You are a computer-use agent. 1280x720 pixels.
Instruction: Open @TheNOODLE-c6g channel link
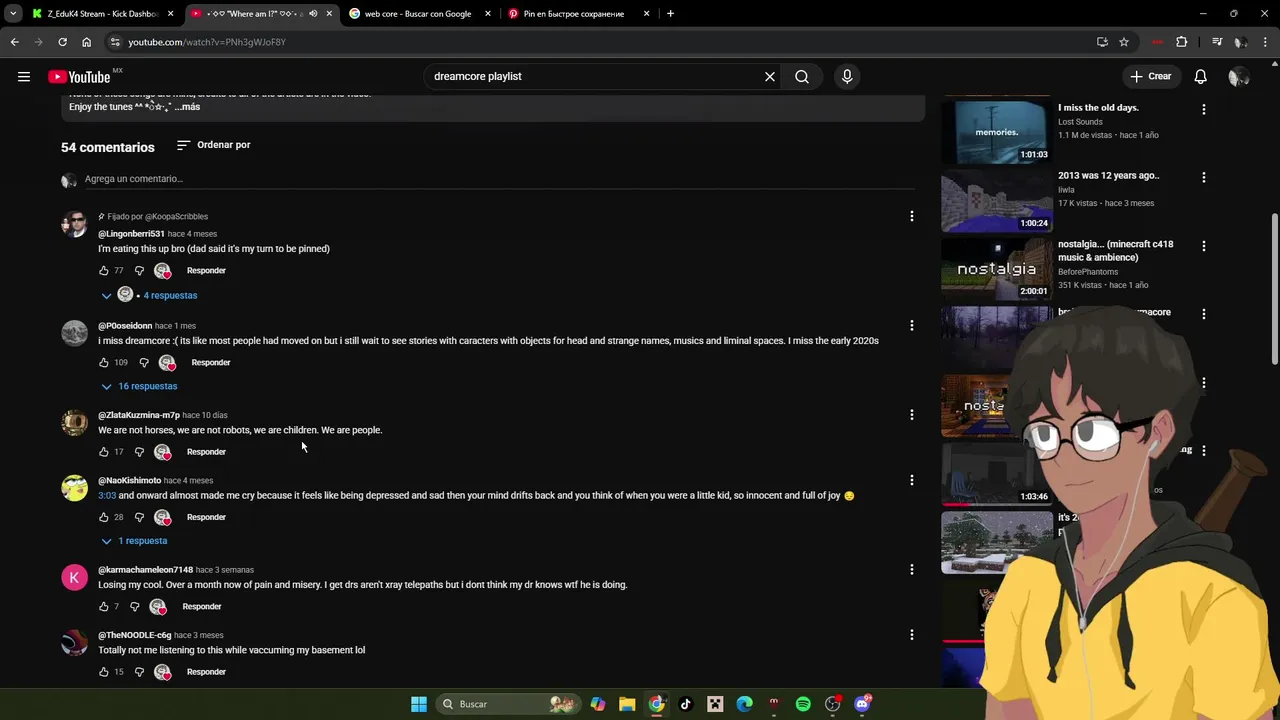coord(135,635)
